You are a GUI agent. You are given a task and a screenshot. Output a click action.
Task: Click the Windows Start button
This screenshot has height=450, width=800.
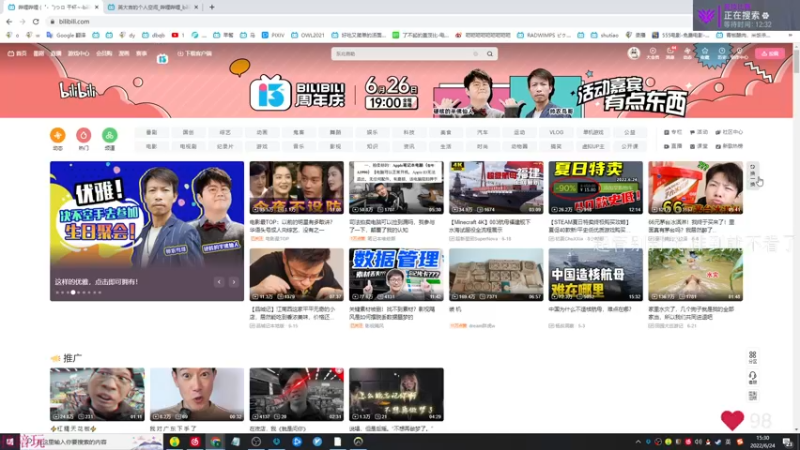point(9,442)
